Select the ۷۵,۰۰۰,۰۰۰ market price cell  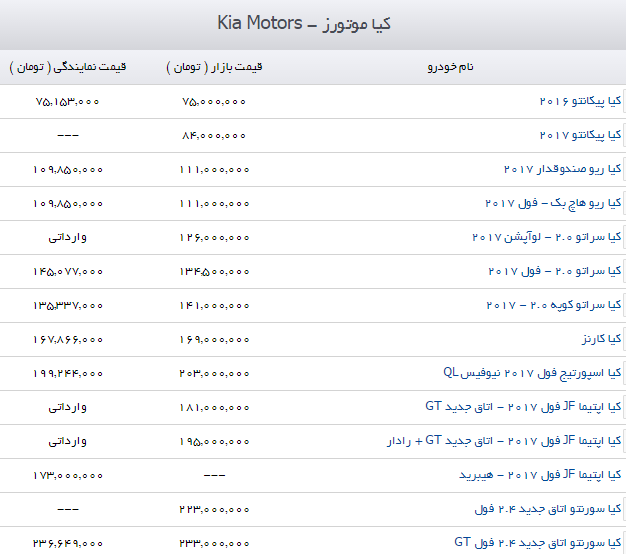[x=214, y=102]
